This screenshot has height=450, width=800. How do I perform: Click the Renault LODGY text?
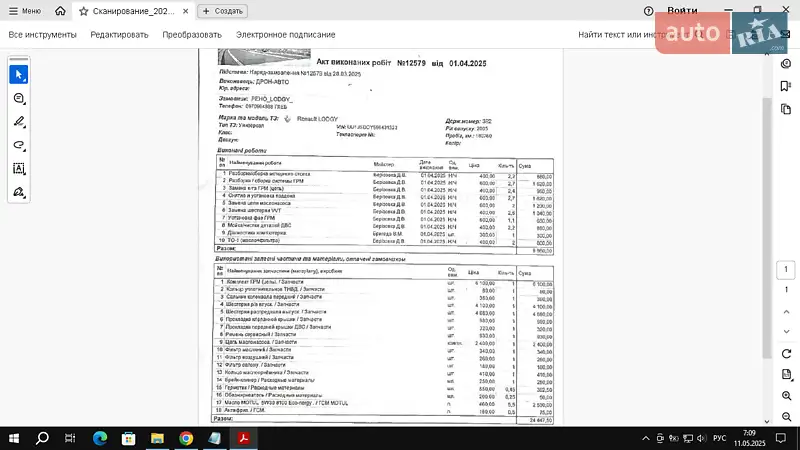[317, 119]
